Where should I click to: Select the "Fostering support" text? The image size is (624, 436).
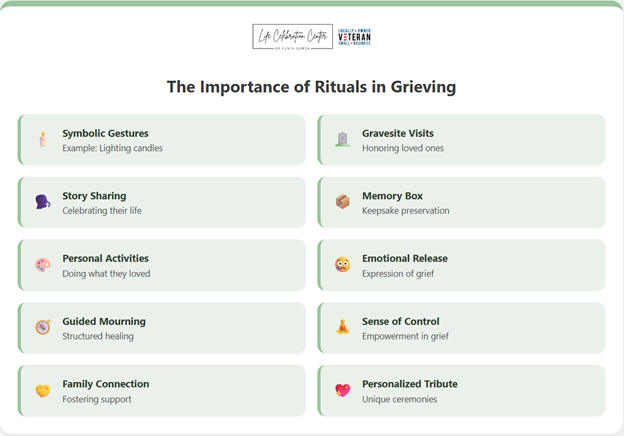click(97, 399)
